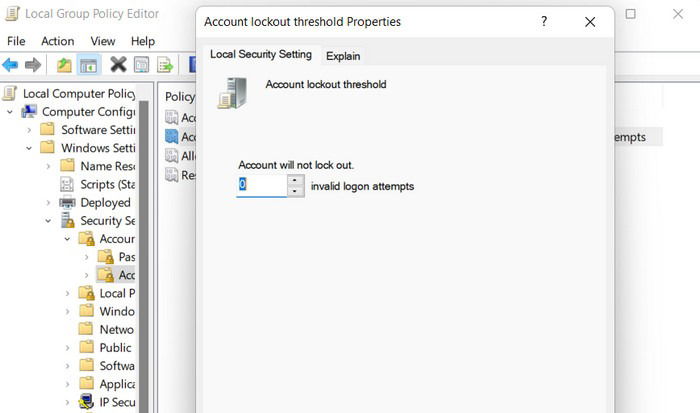Select Windows Settings folder
The width and height of the screenshot is (700, 413).
click(x=98, y=148)
